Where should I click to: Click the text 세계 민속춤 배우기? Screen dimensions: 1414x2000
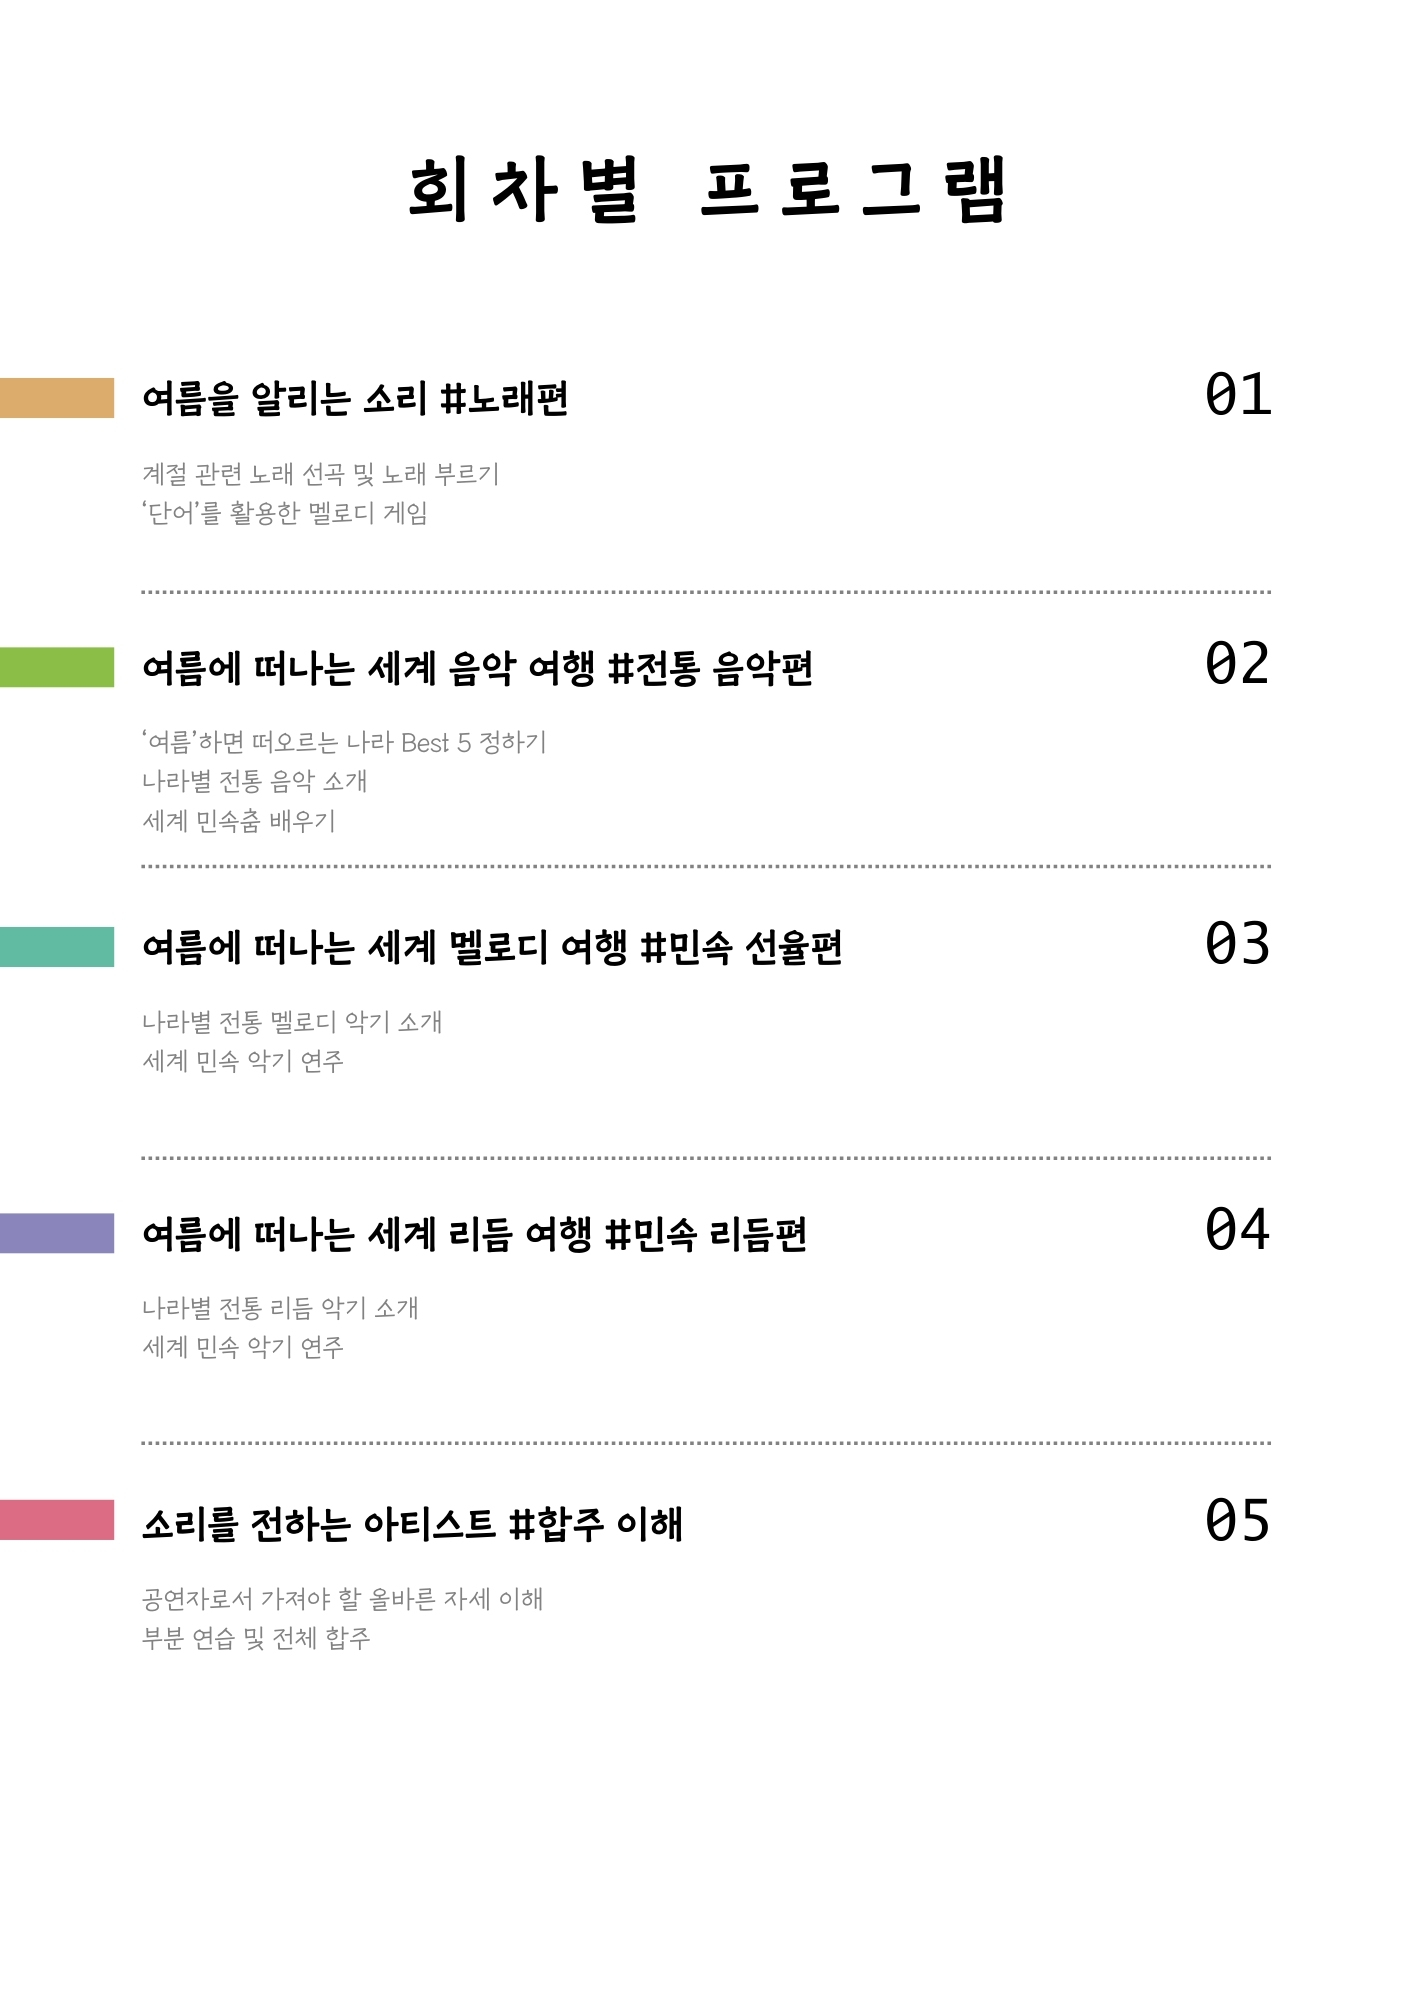click(239, 821)
